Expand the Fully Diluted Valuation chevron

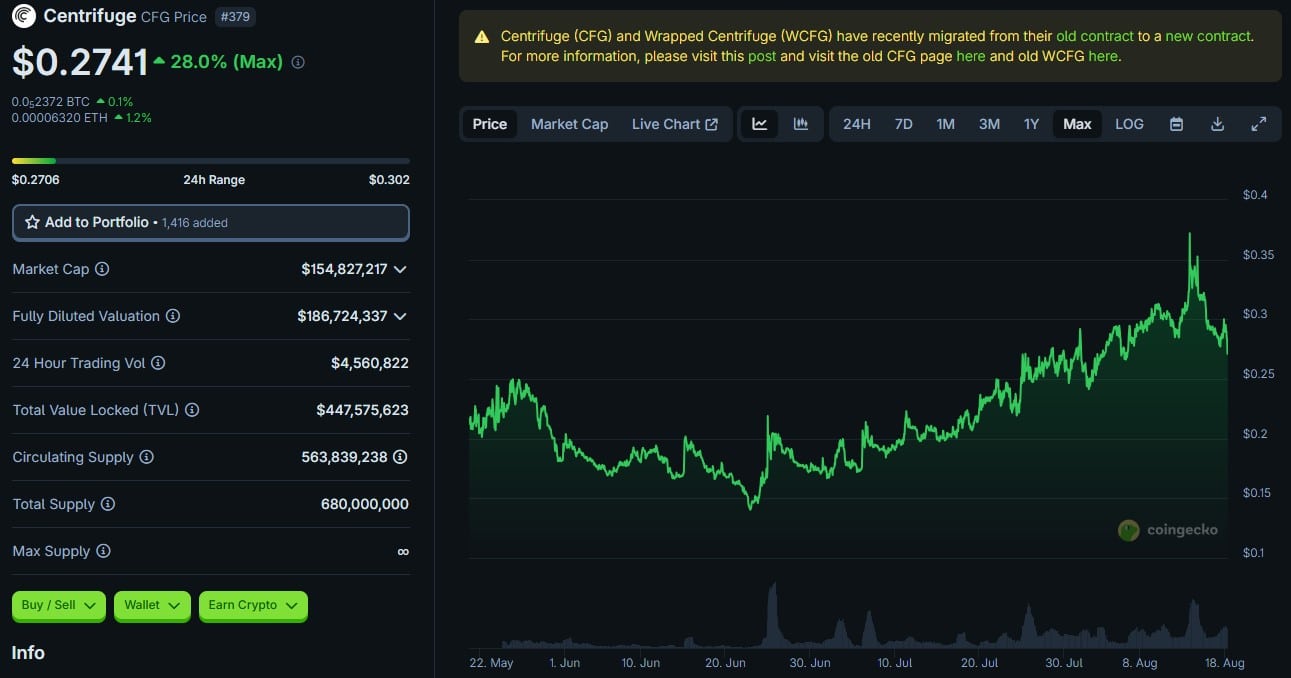(400, 316)
